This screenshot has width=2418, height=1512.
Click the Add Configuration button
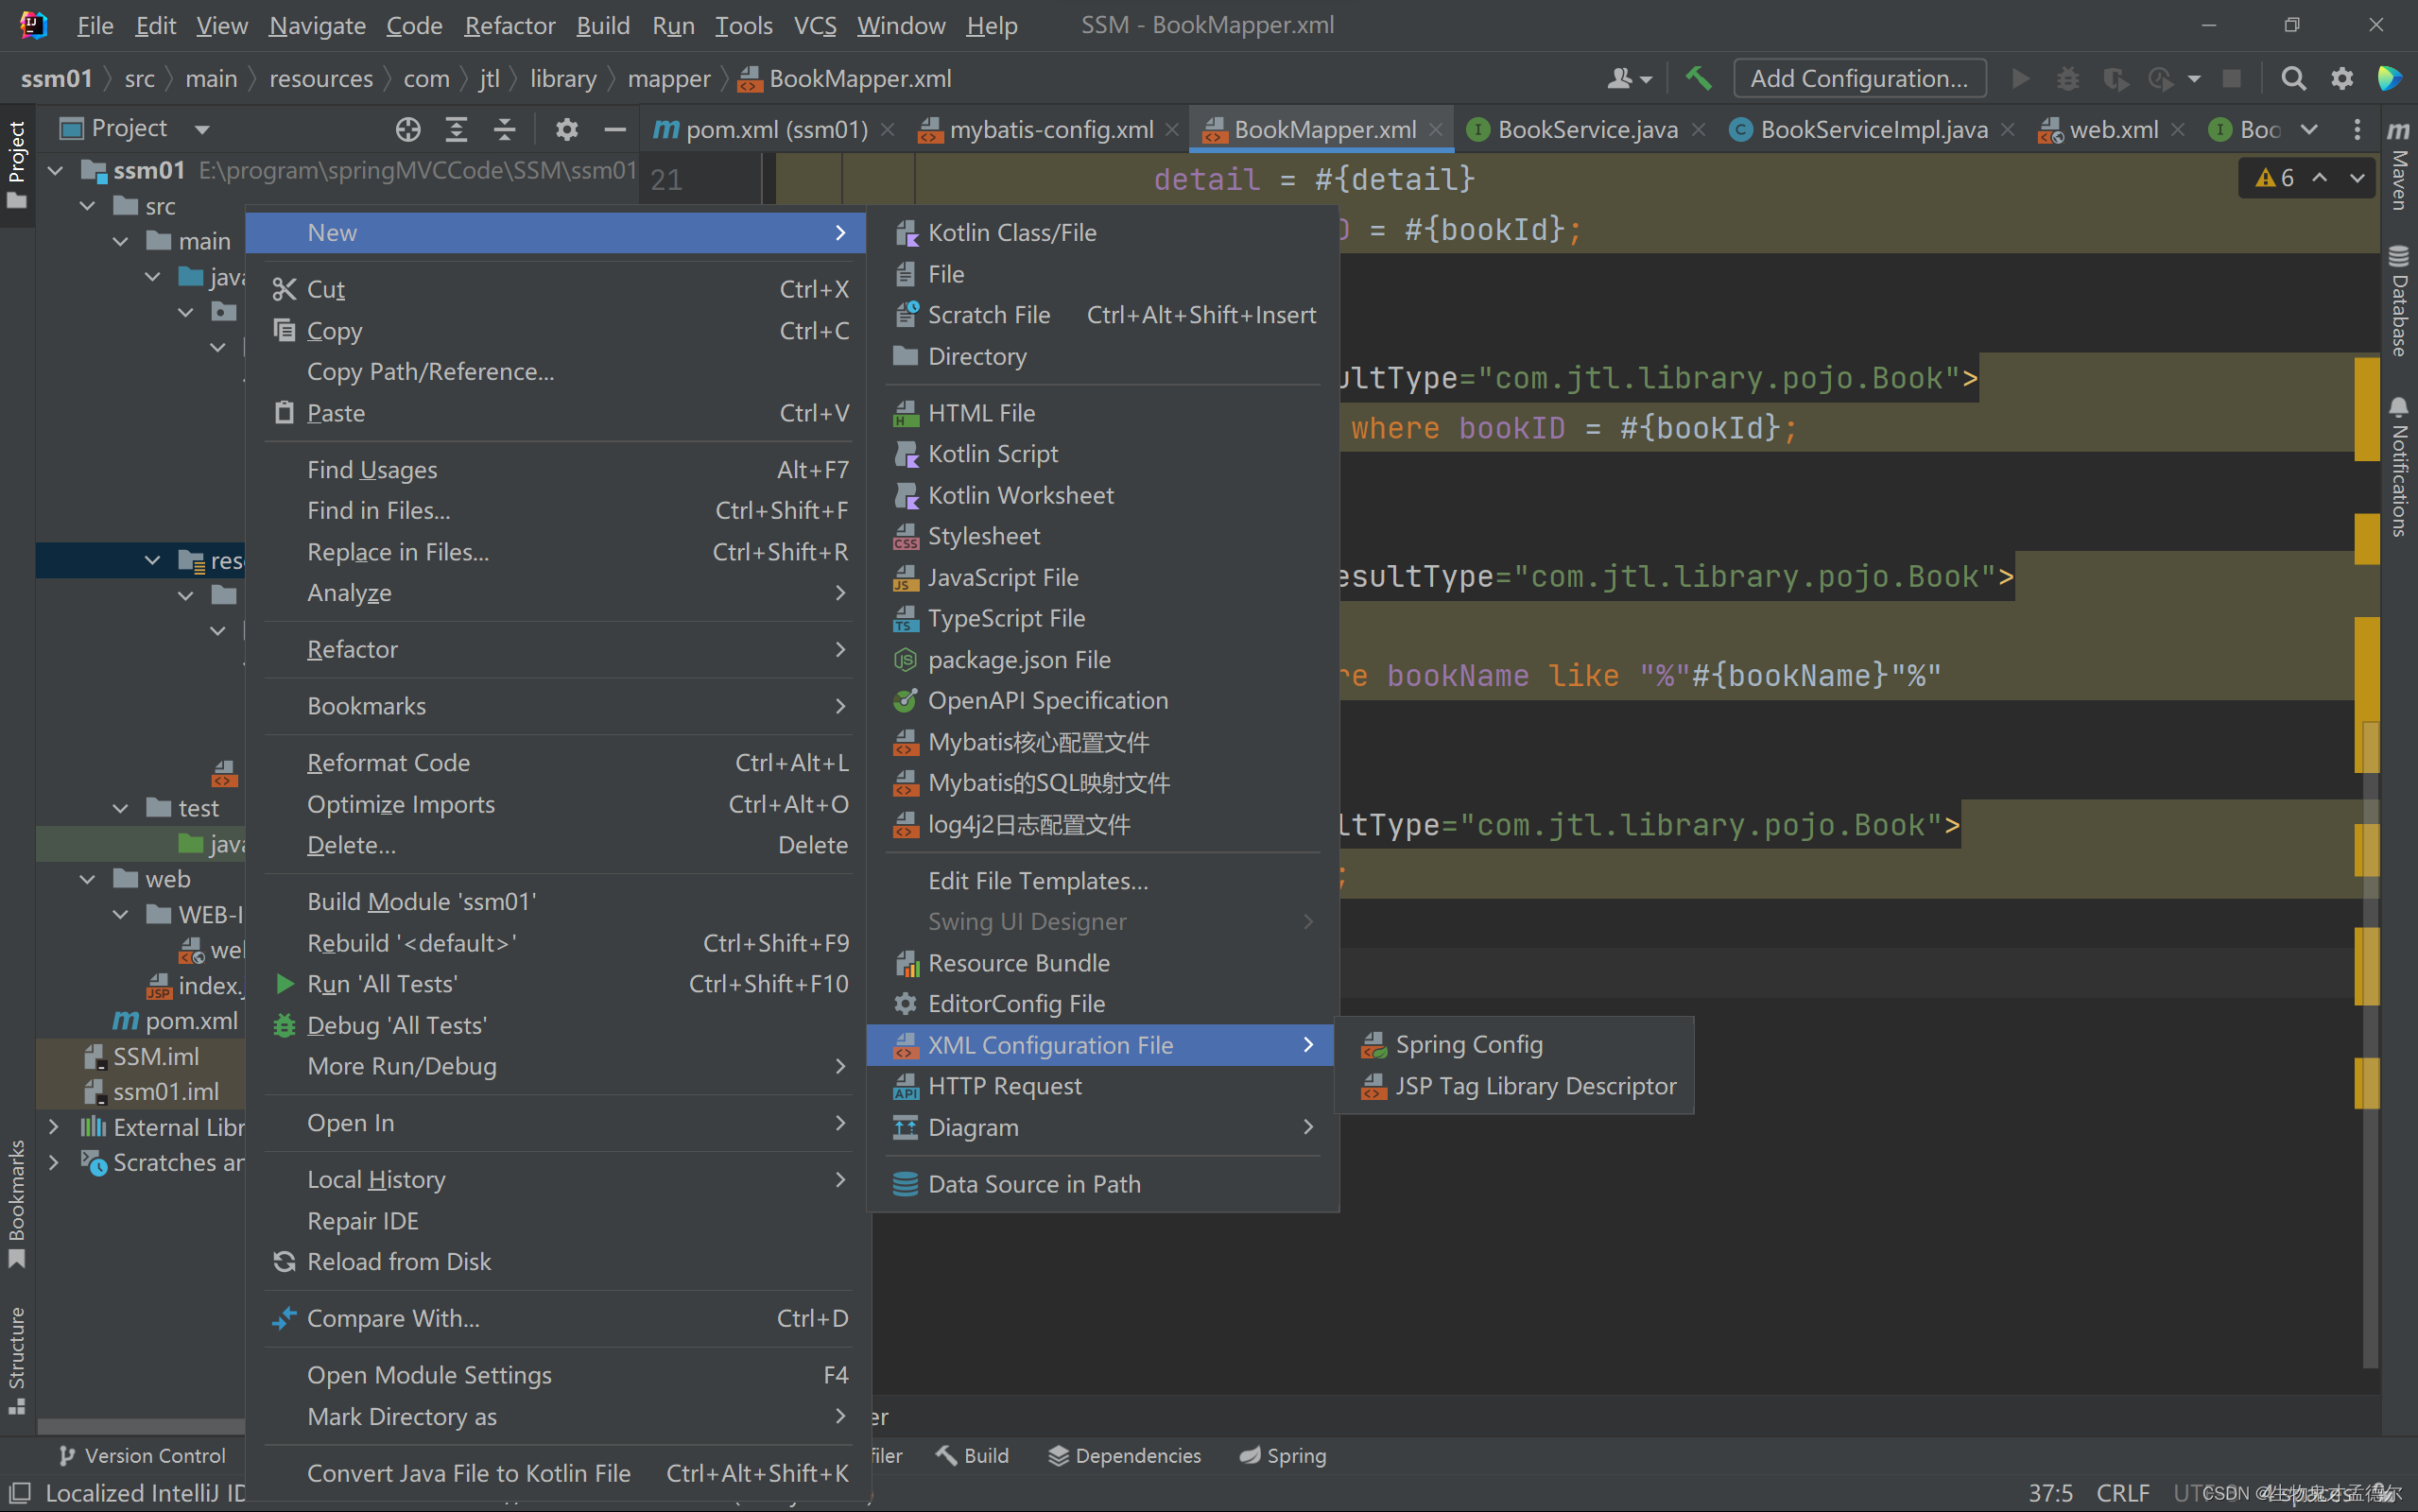click(1858, 78)
